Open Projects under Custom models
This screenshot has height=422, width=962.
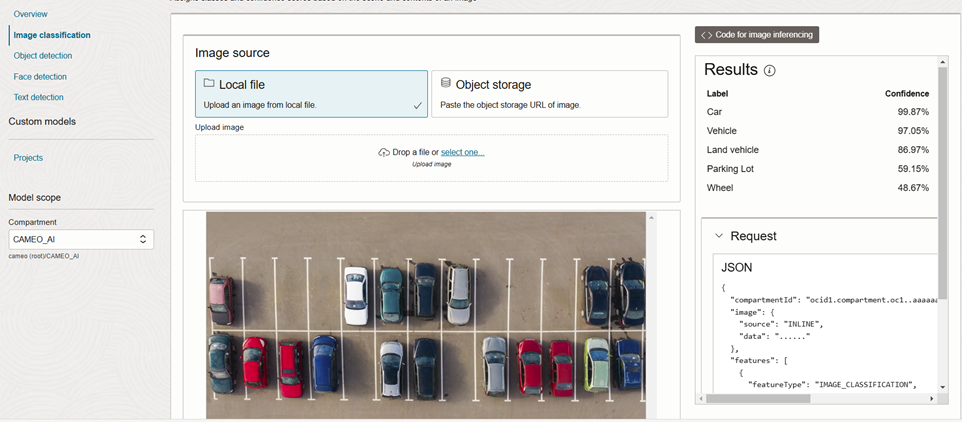coord(28,158)
